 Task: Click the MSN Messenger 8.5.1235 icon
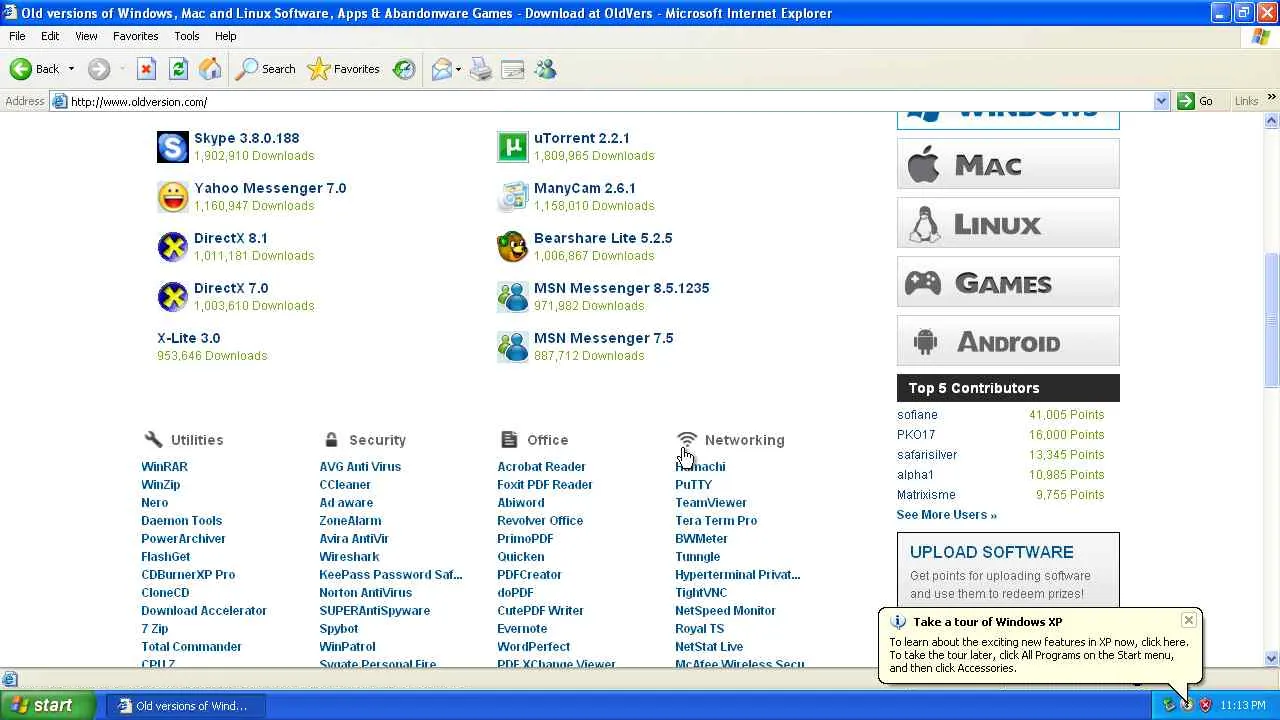(x=513, y=297)
